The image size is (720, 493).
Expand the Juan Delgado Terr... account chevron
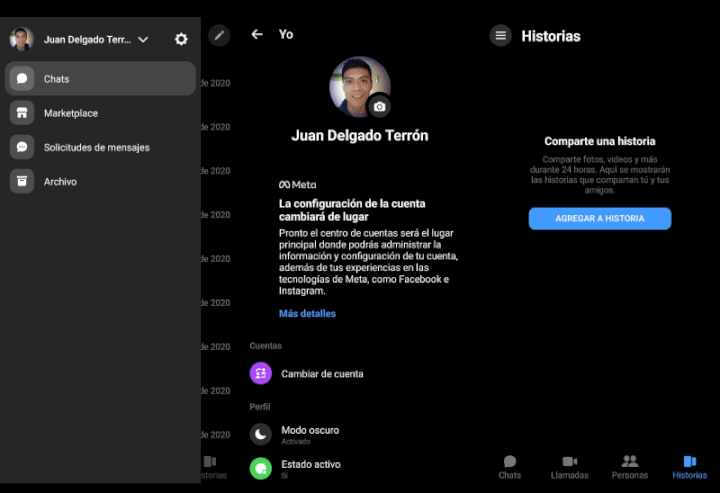click(143, 39)
